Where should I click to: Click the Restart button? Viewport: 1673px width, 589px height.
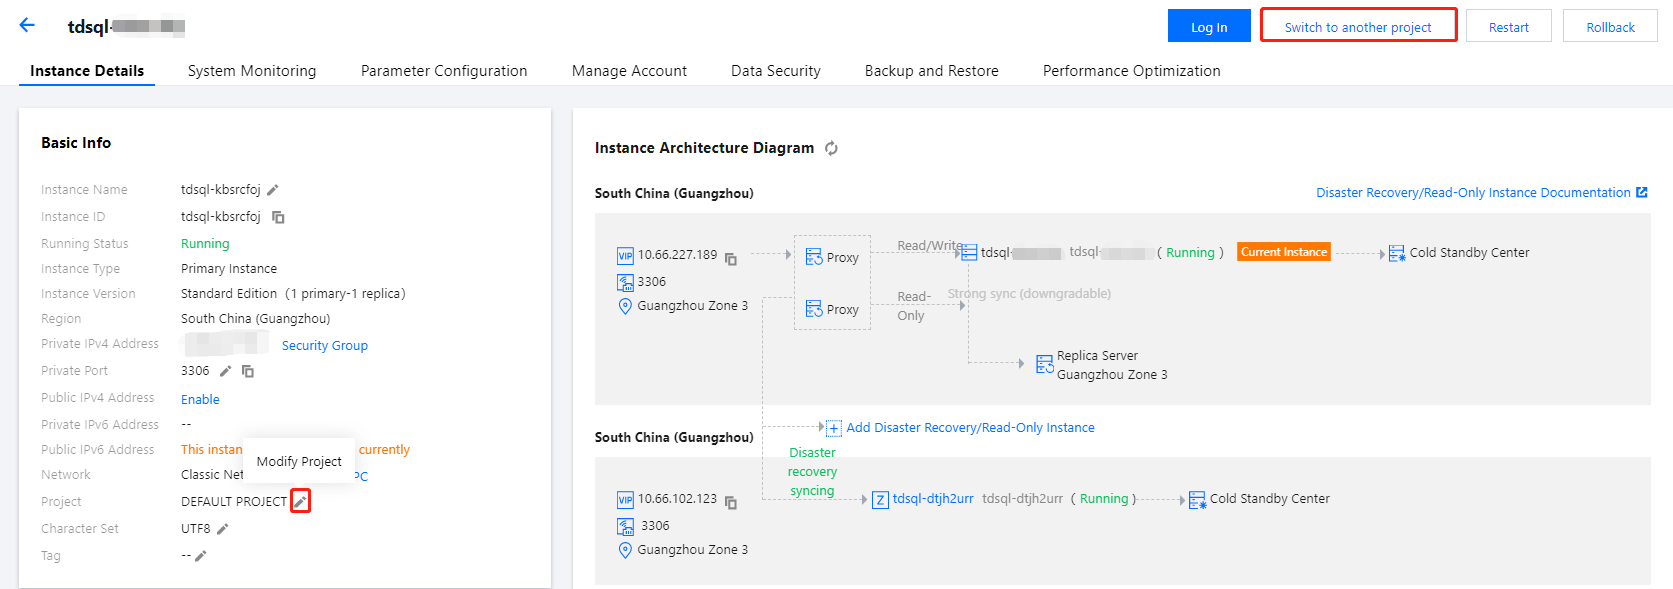pos(1508,27)
